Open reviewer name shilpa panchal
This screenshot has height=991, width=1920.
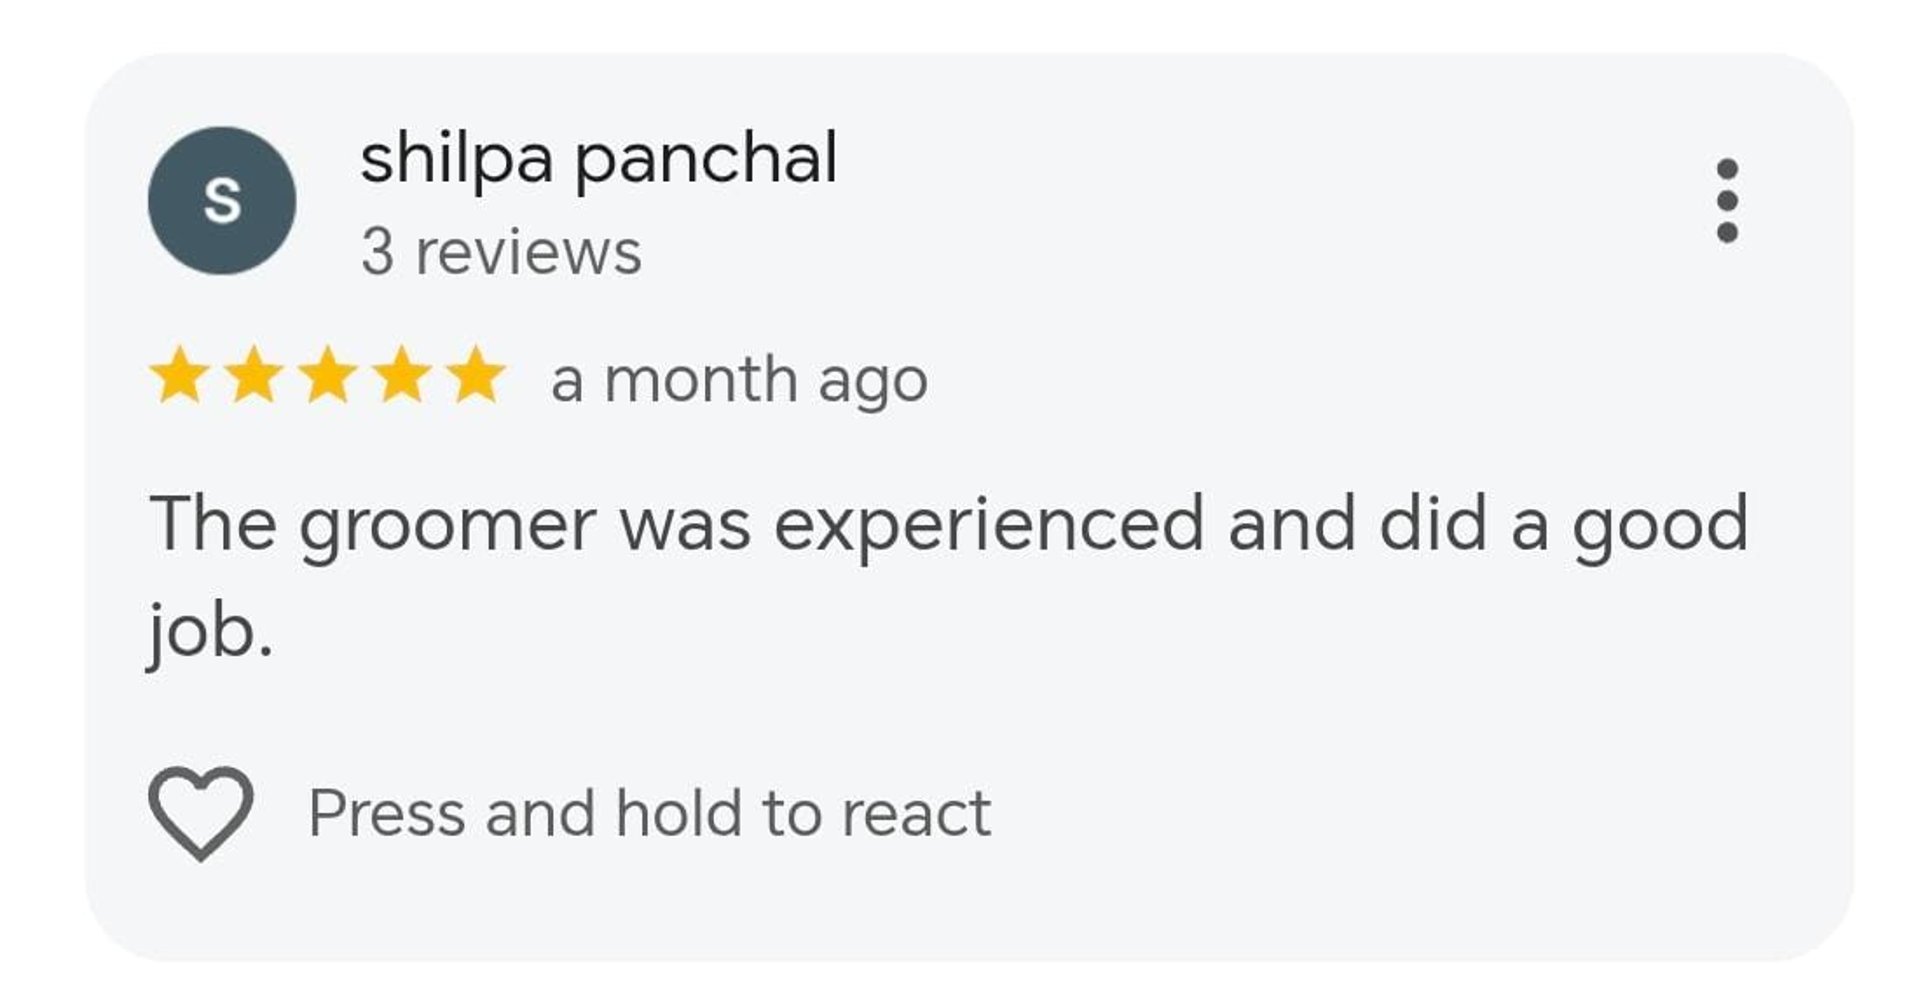[x=598, y=160]
